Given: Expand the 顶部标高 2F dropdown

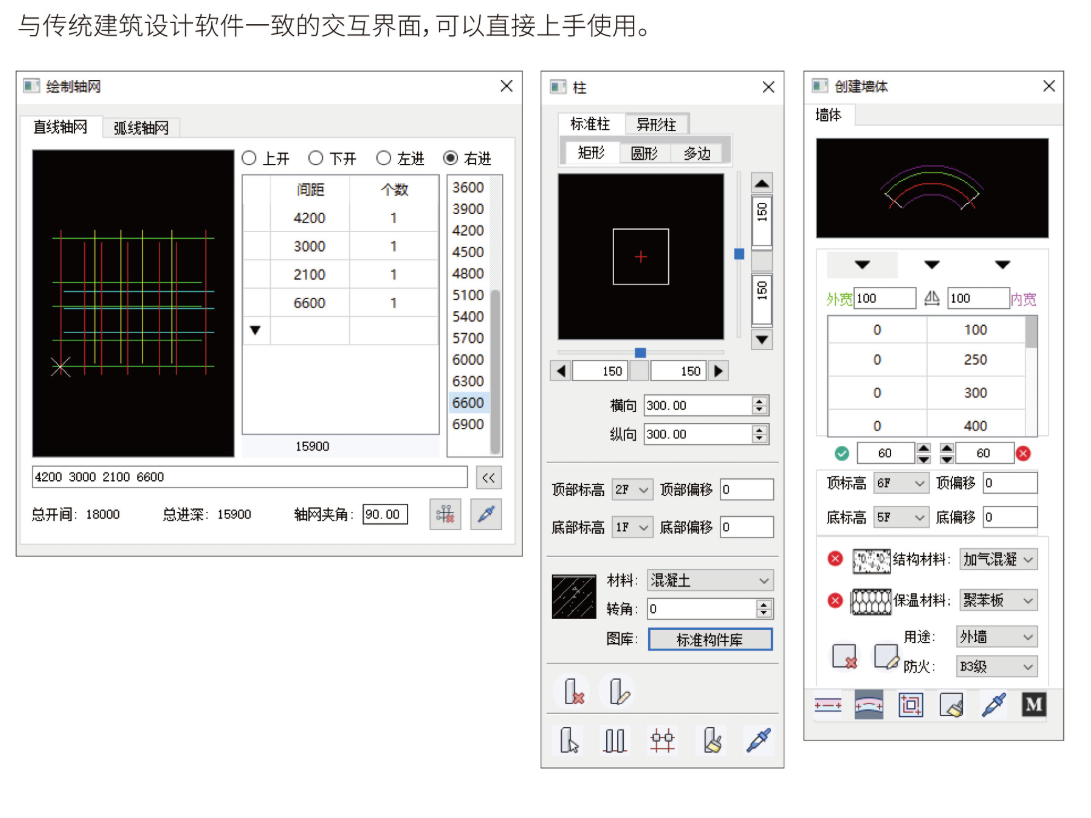Looking at the screenshot, I should pos(632,490).
